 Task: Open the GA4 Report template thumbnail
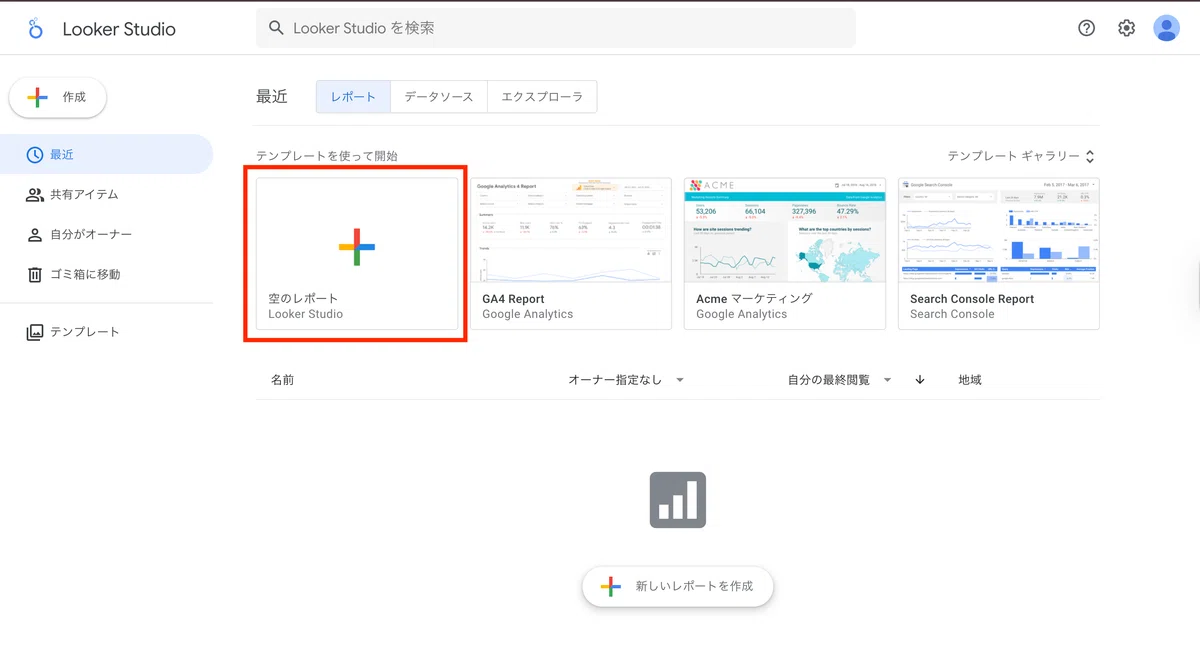pyautogui.click(x=570, y=231)
